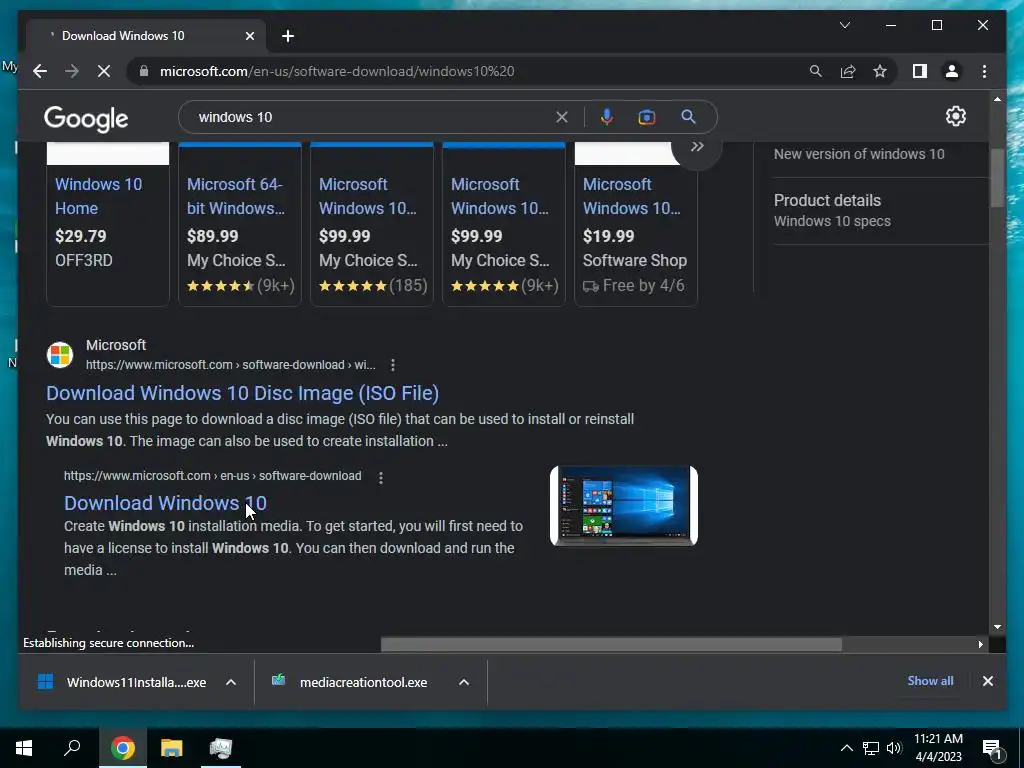Open the notification center

992,750
